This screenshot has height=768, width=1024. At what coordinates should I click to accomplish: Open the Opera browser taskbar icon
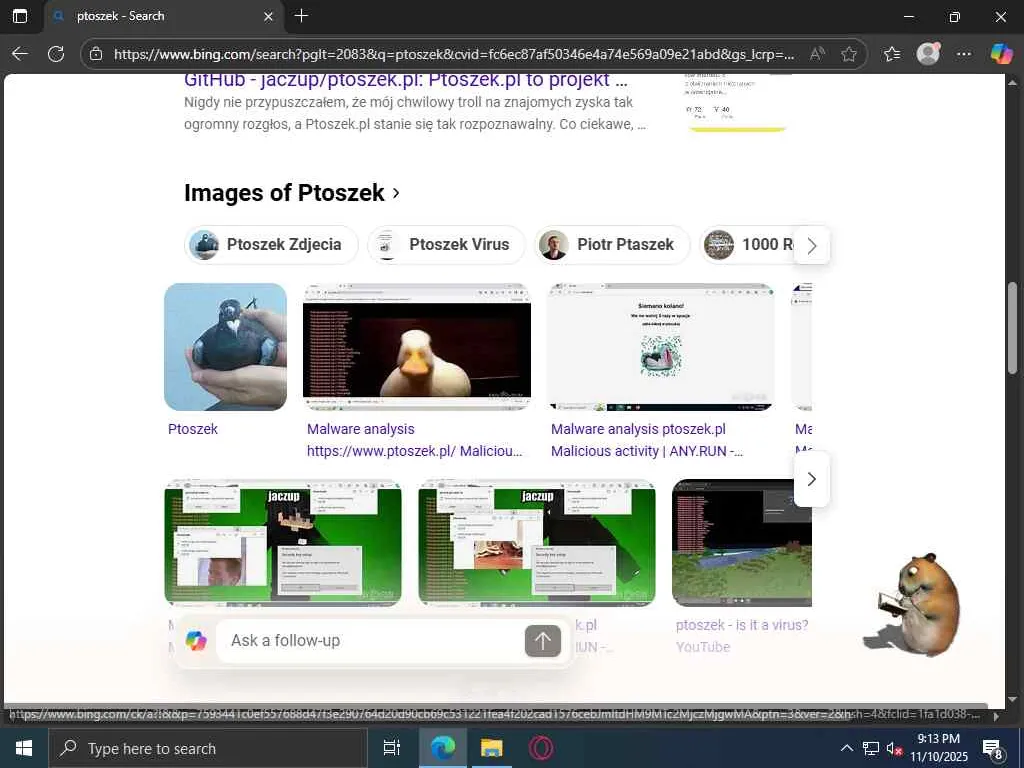click(x=541, y=748)
